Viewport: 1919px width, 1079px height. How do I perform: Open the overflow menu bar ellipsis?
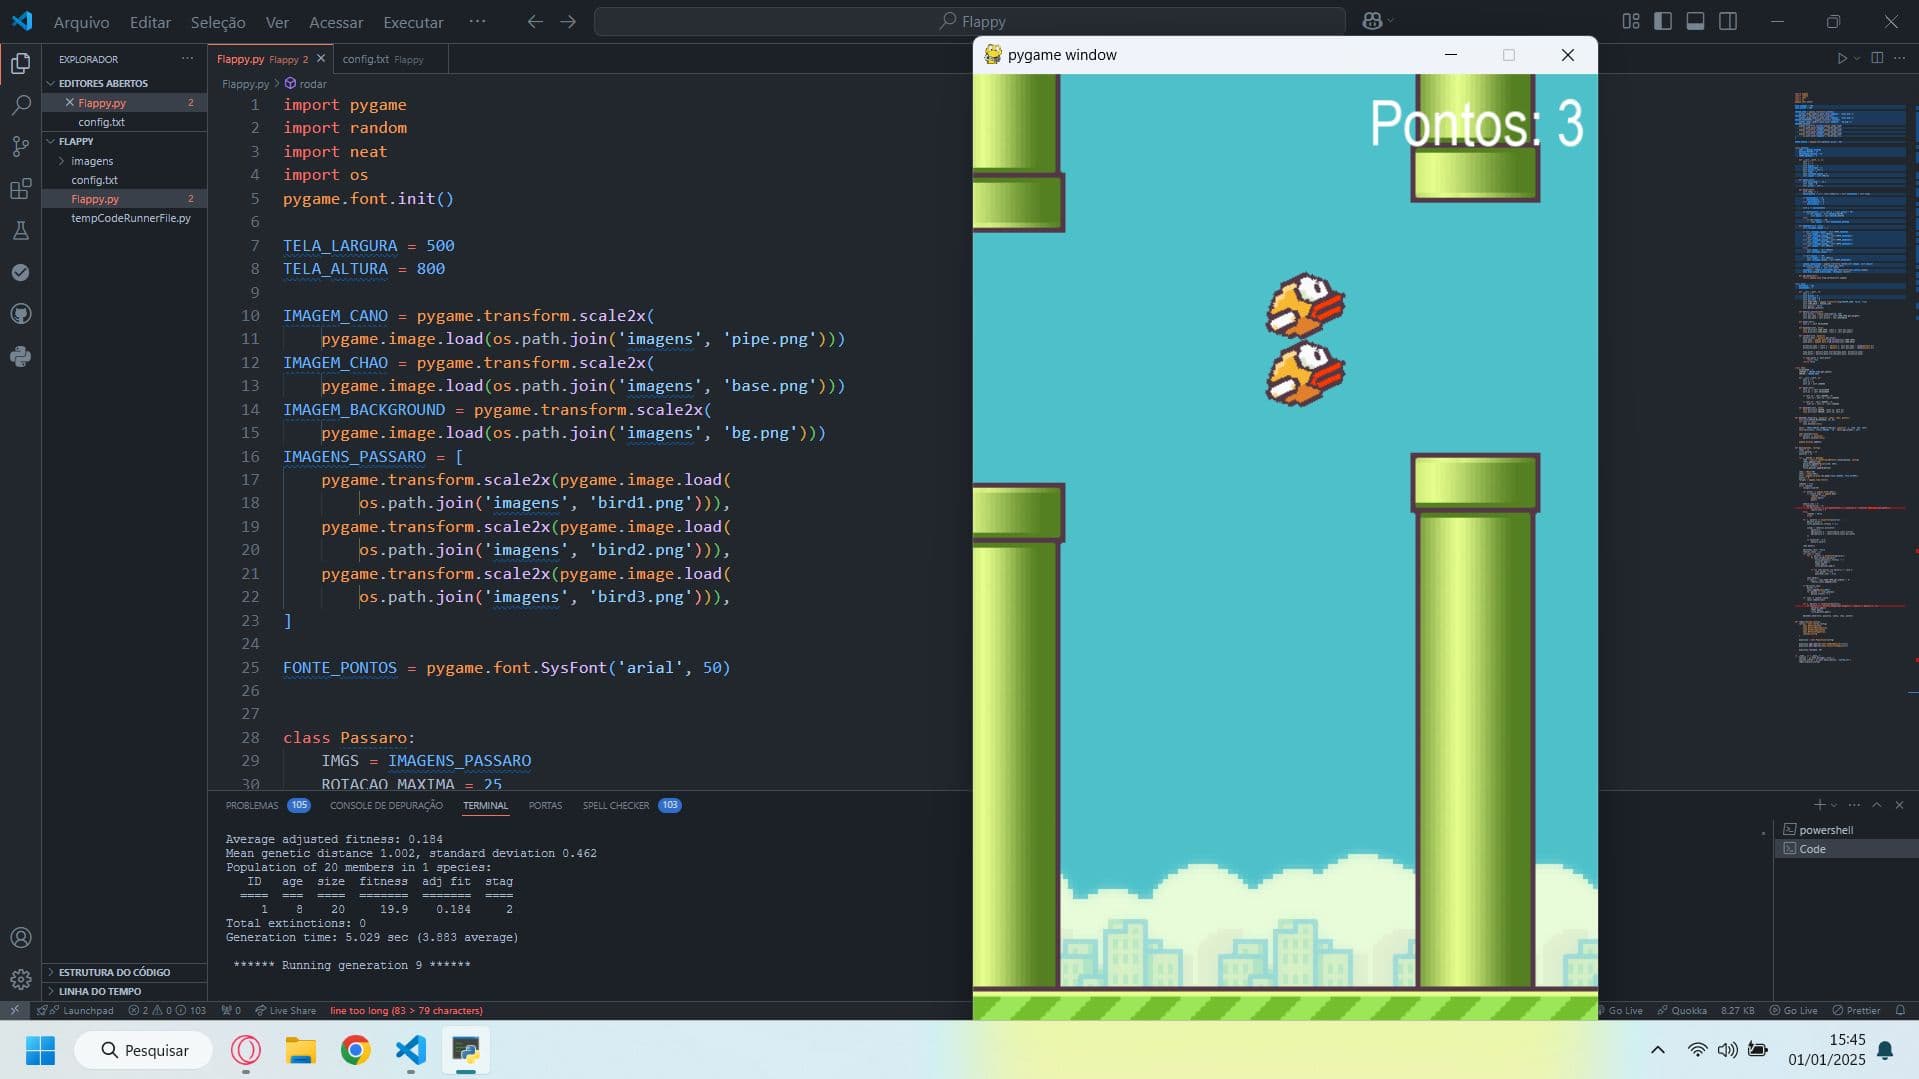coord(477,21)
